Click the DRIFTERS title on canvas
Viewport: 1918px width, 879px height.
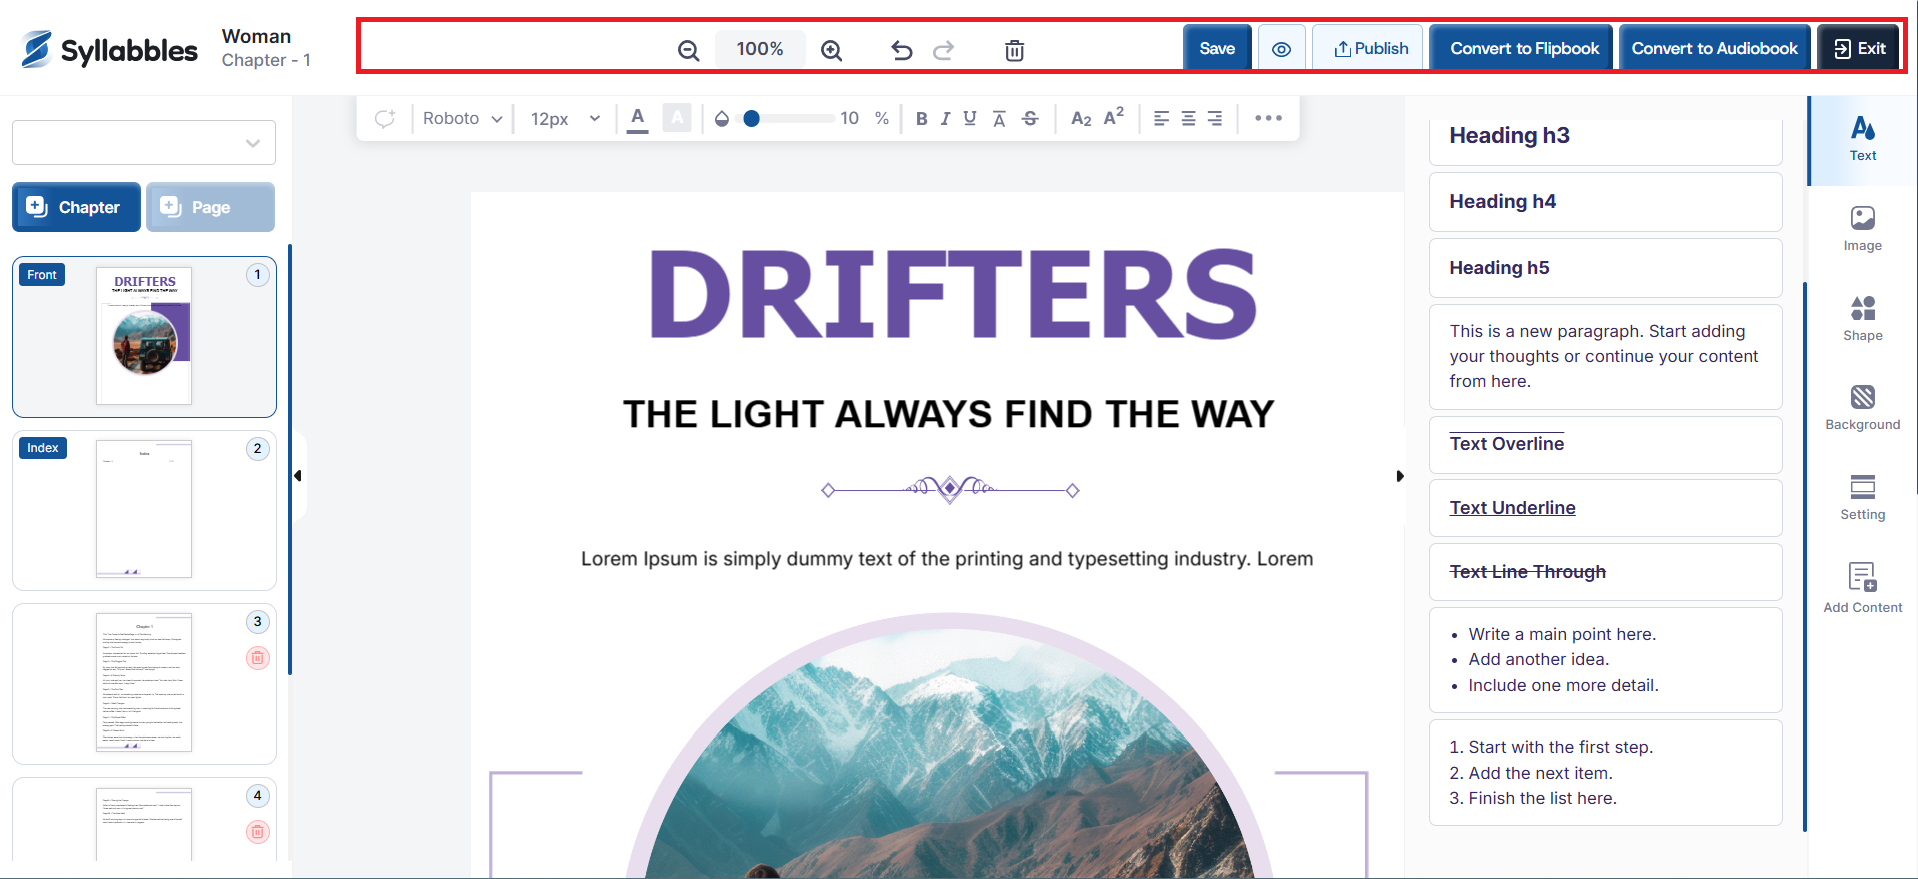952,294
